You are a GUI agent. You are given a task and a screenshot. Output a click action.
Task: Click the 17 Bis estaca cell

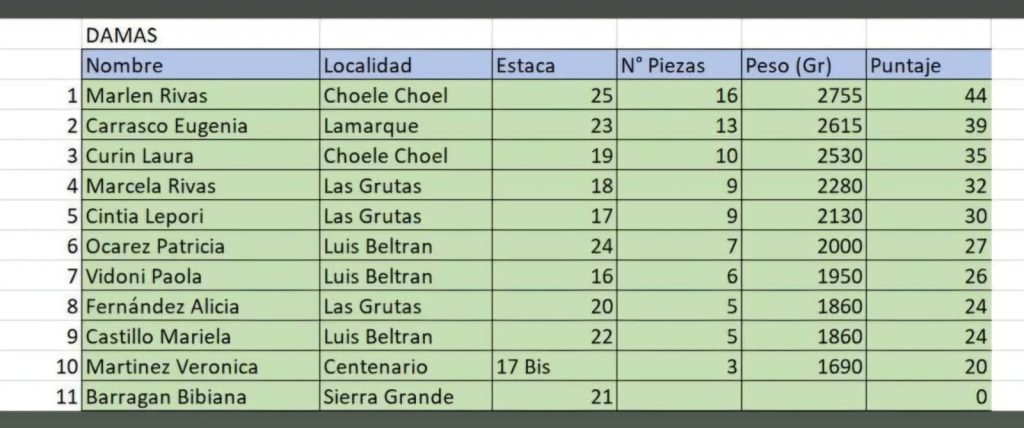[553, 367]
